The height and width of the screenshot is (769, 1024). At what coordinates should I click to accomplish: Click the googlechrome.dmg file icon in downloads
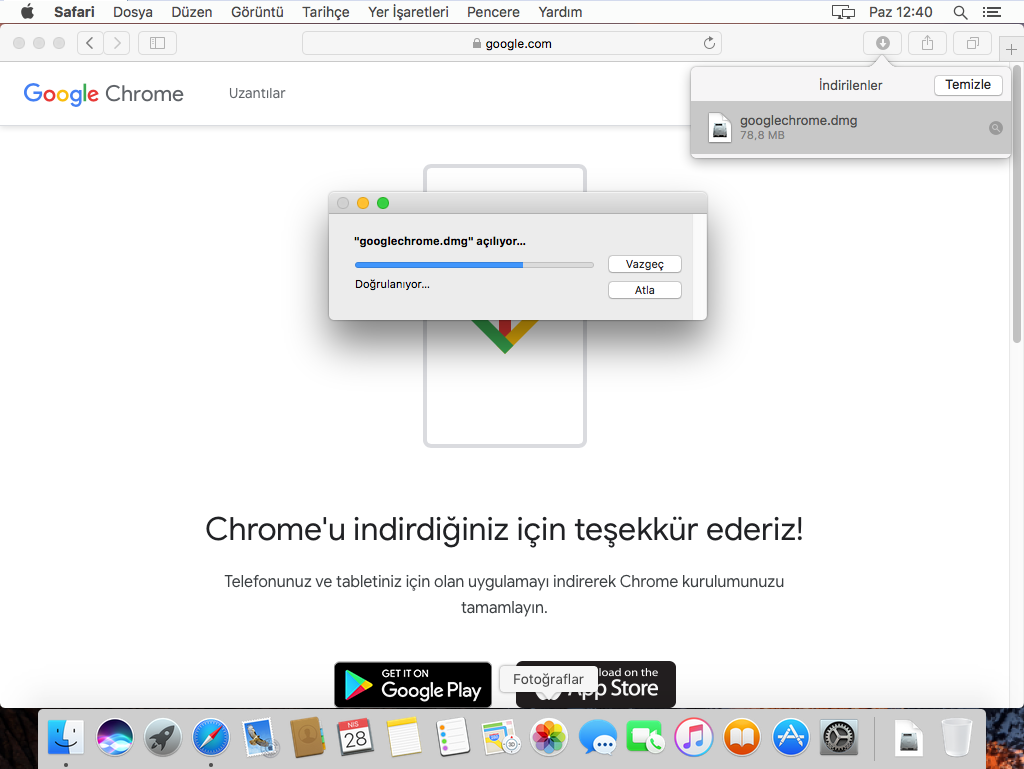tap(720, 127)
